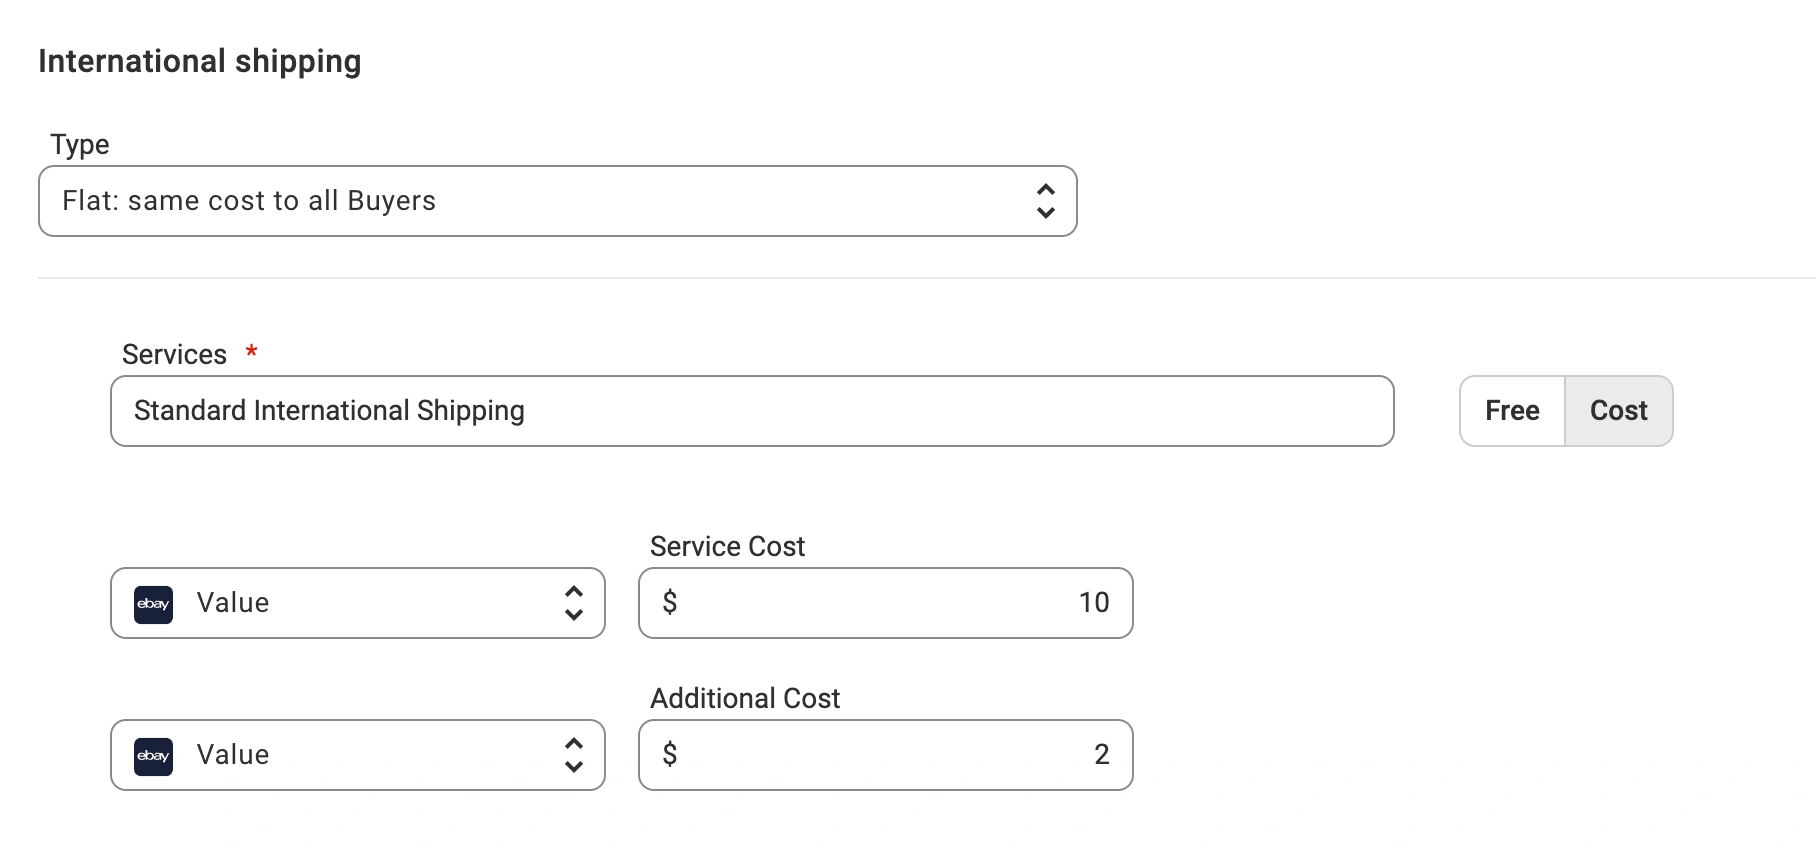Click the eBay logo beside Additional Cost Value dropdown
Image resolution: width=1816 pixels, height=850 pixels.
tap(152, 755)
